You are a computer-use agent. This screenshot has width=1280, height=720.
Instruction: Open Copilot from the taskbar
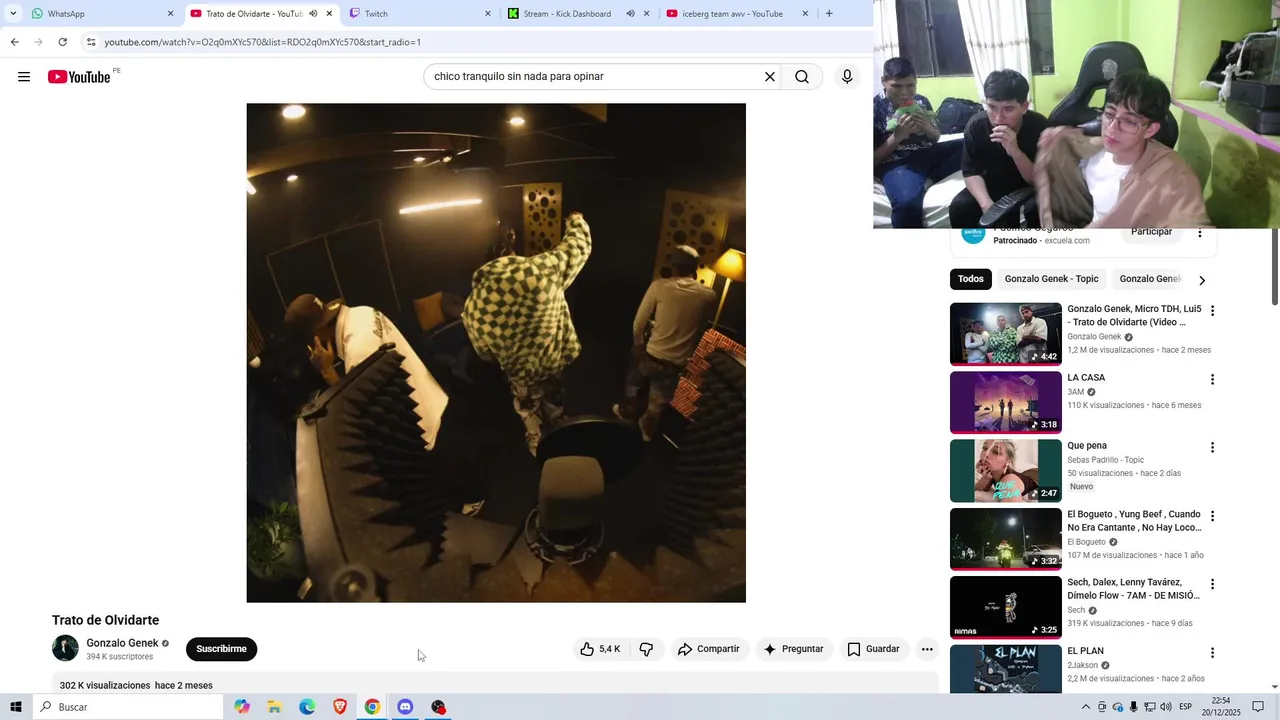click(x=242, y=707)
